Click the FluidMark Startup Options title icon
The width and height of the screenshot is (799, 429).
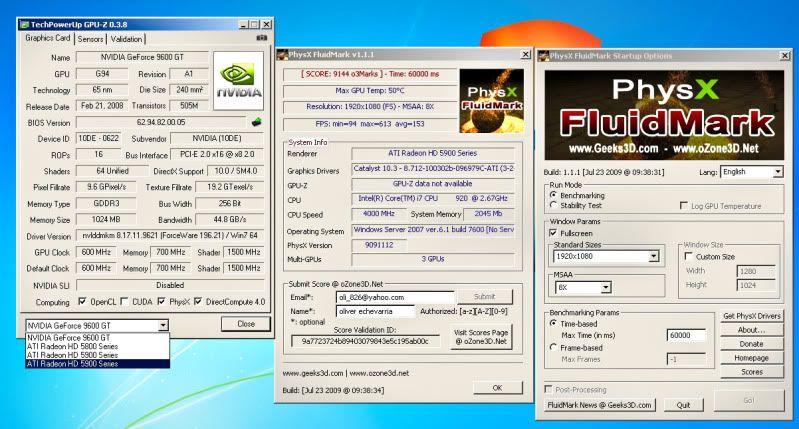click(546, 54)
